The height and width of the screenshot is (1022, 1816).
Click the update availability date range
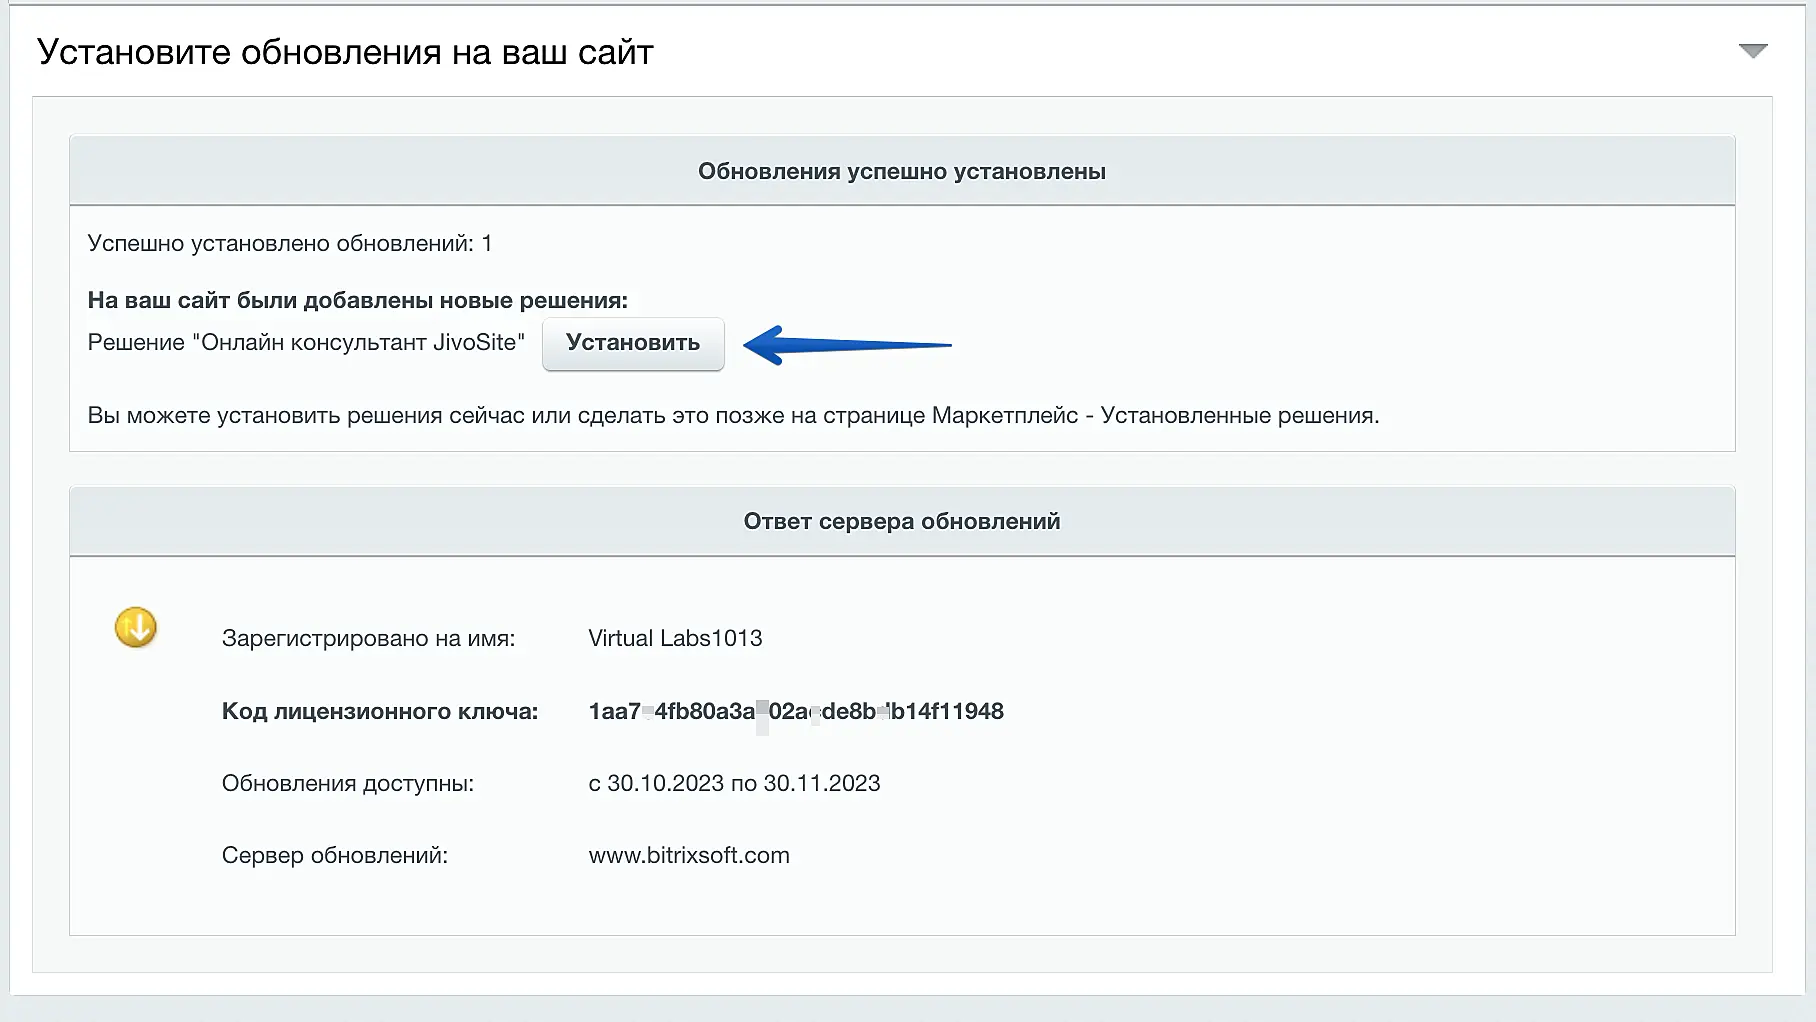(x=734, y=783)
